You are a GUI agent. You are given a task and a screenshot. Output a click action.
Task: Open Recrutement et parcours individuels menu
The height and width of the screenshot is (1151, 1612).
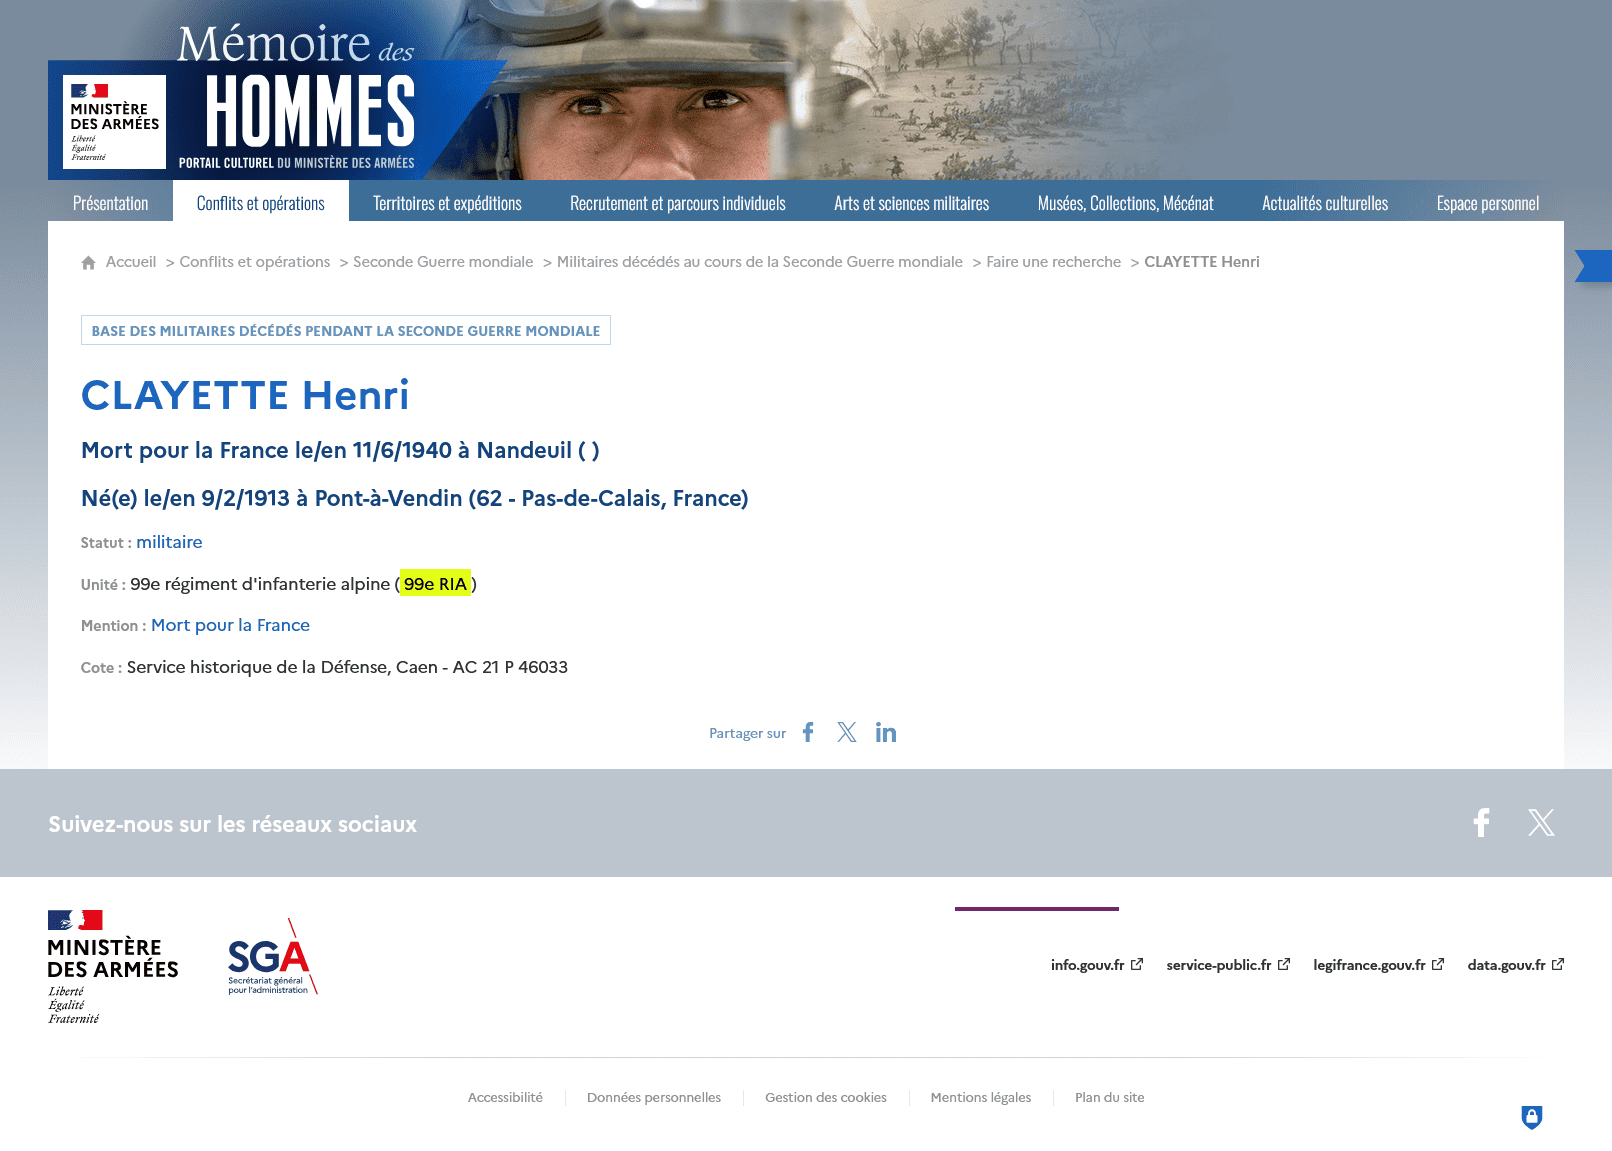coord(678,203)
